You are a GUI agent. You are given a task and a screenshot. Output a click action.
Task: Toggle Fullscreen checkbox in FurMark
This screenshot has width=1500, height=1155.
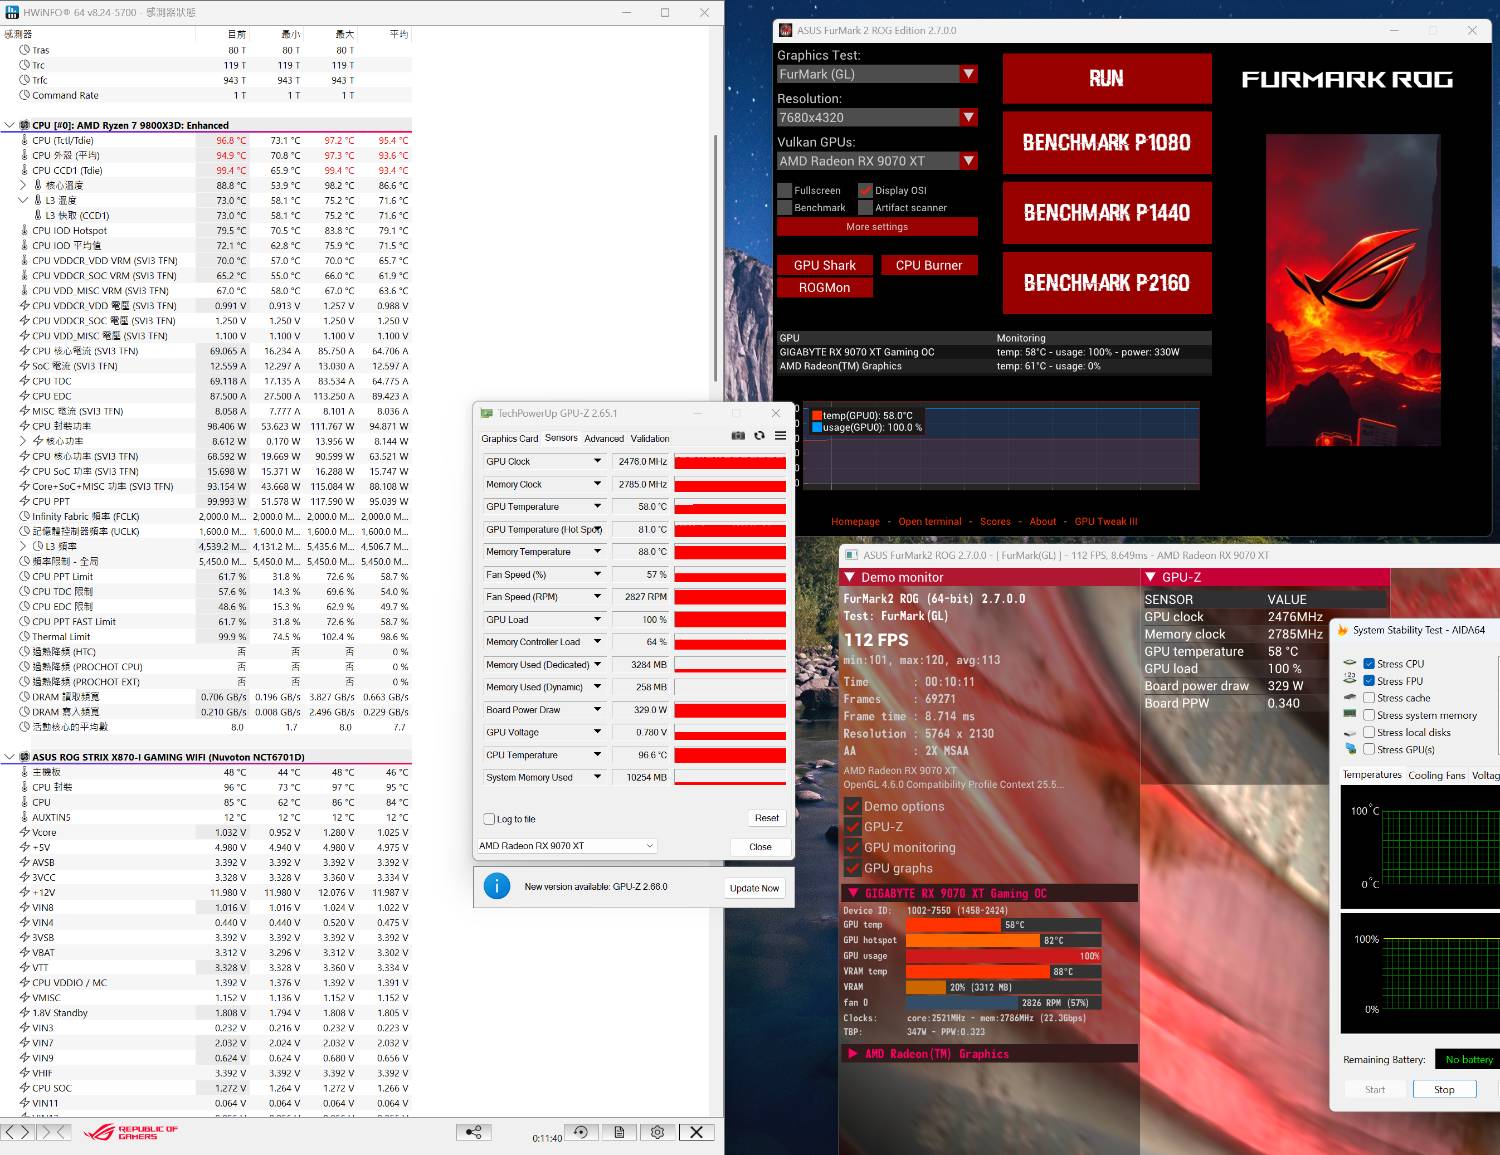784,190
